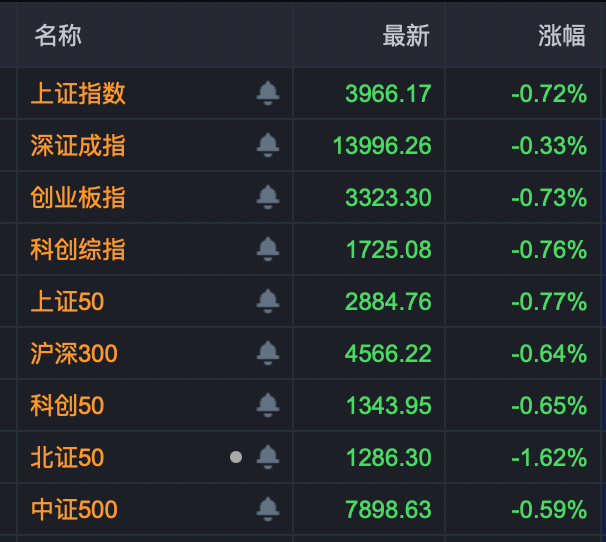The image size is (606, 542).
Task: Click the gray dot beside 北证50
Action: tap(236, 458)
